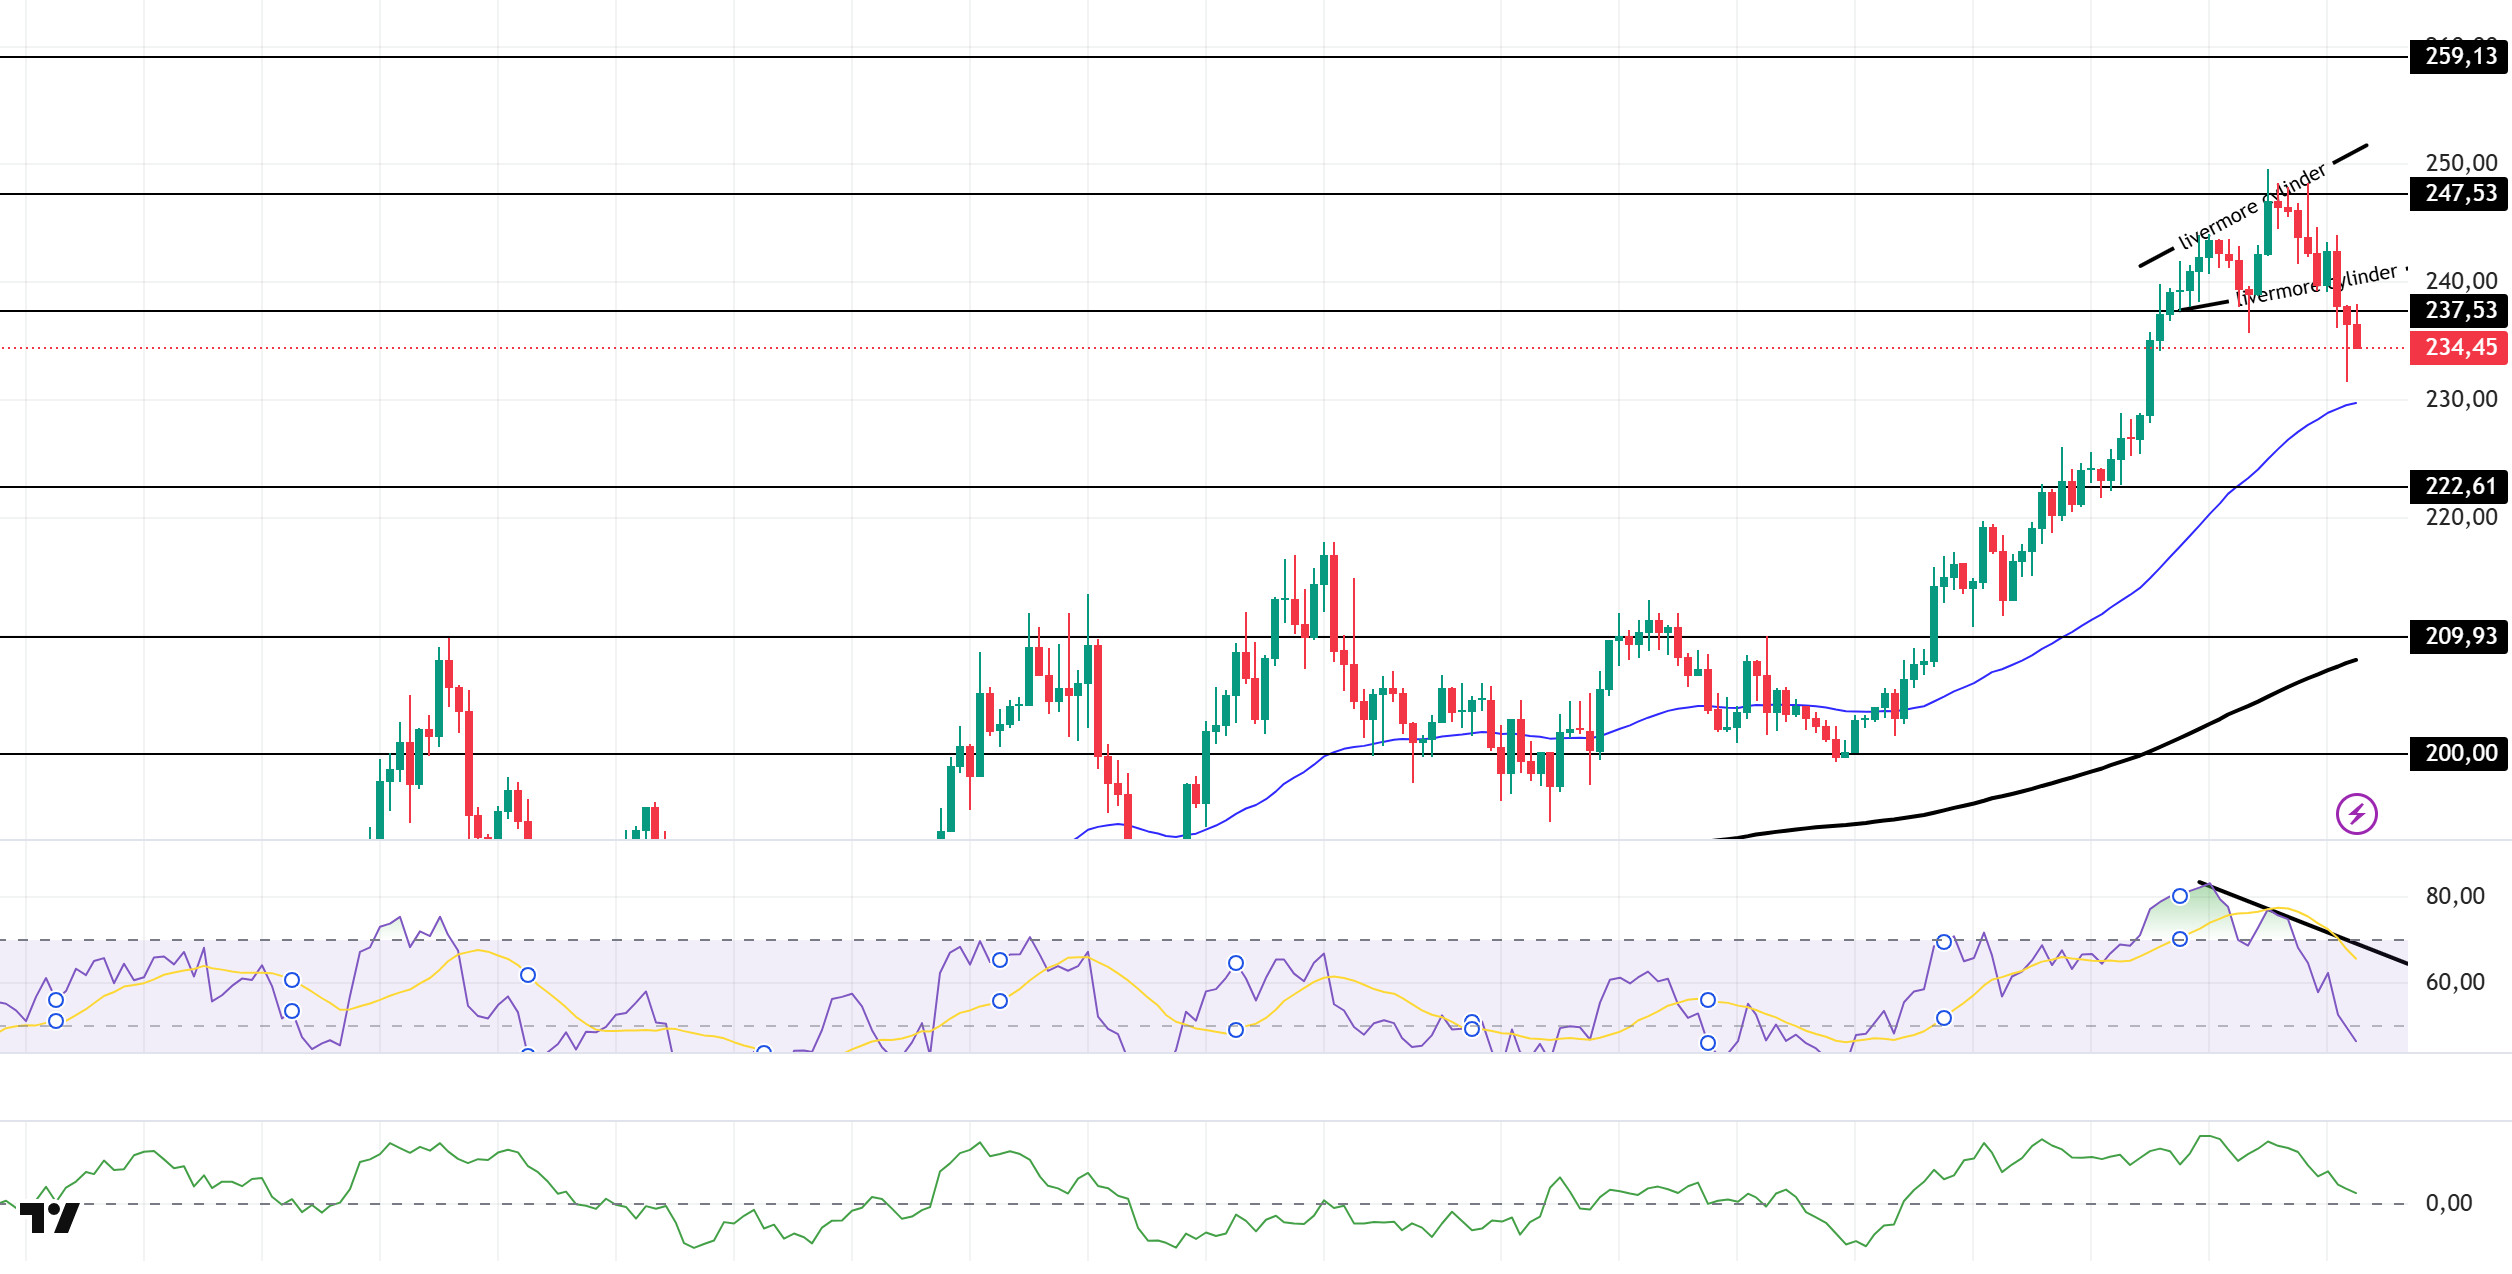Screen dimensions: 2512x1274
Task: Click the 220,00 price axis label
Action: 2461,518
